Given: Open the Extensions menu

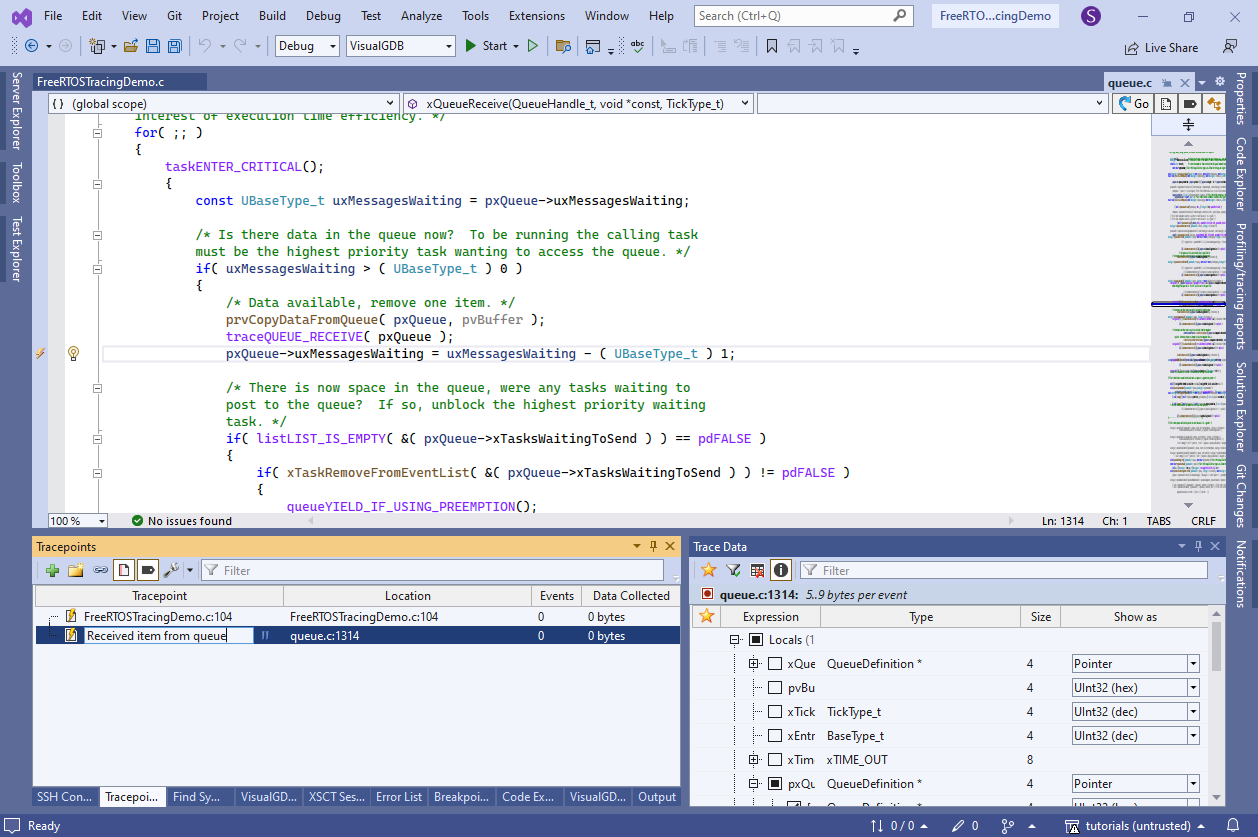Looking at the screenshot, I should click(536, 16).
